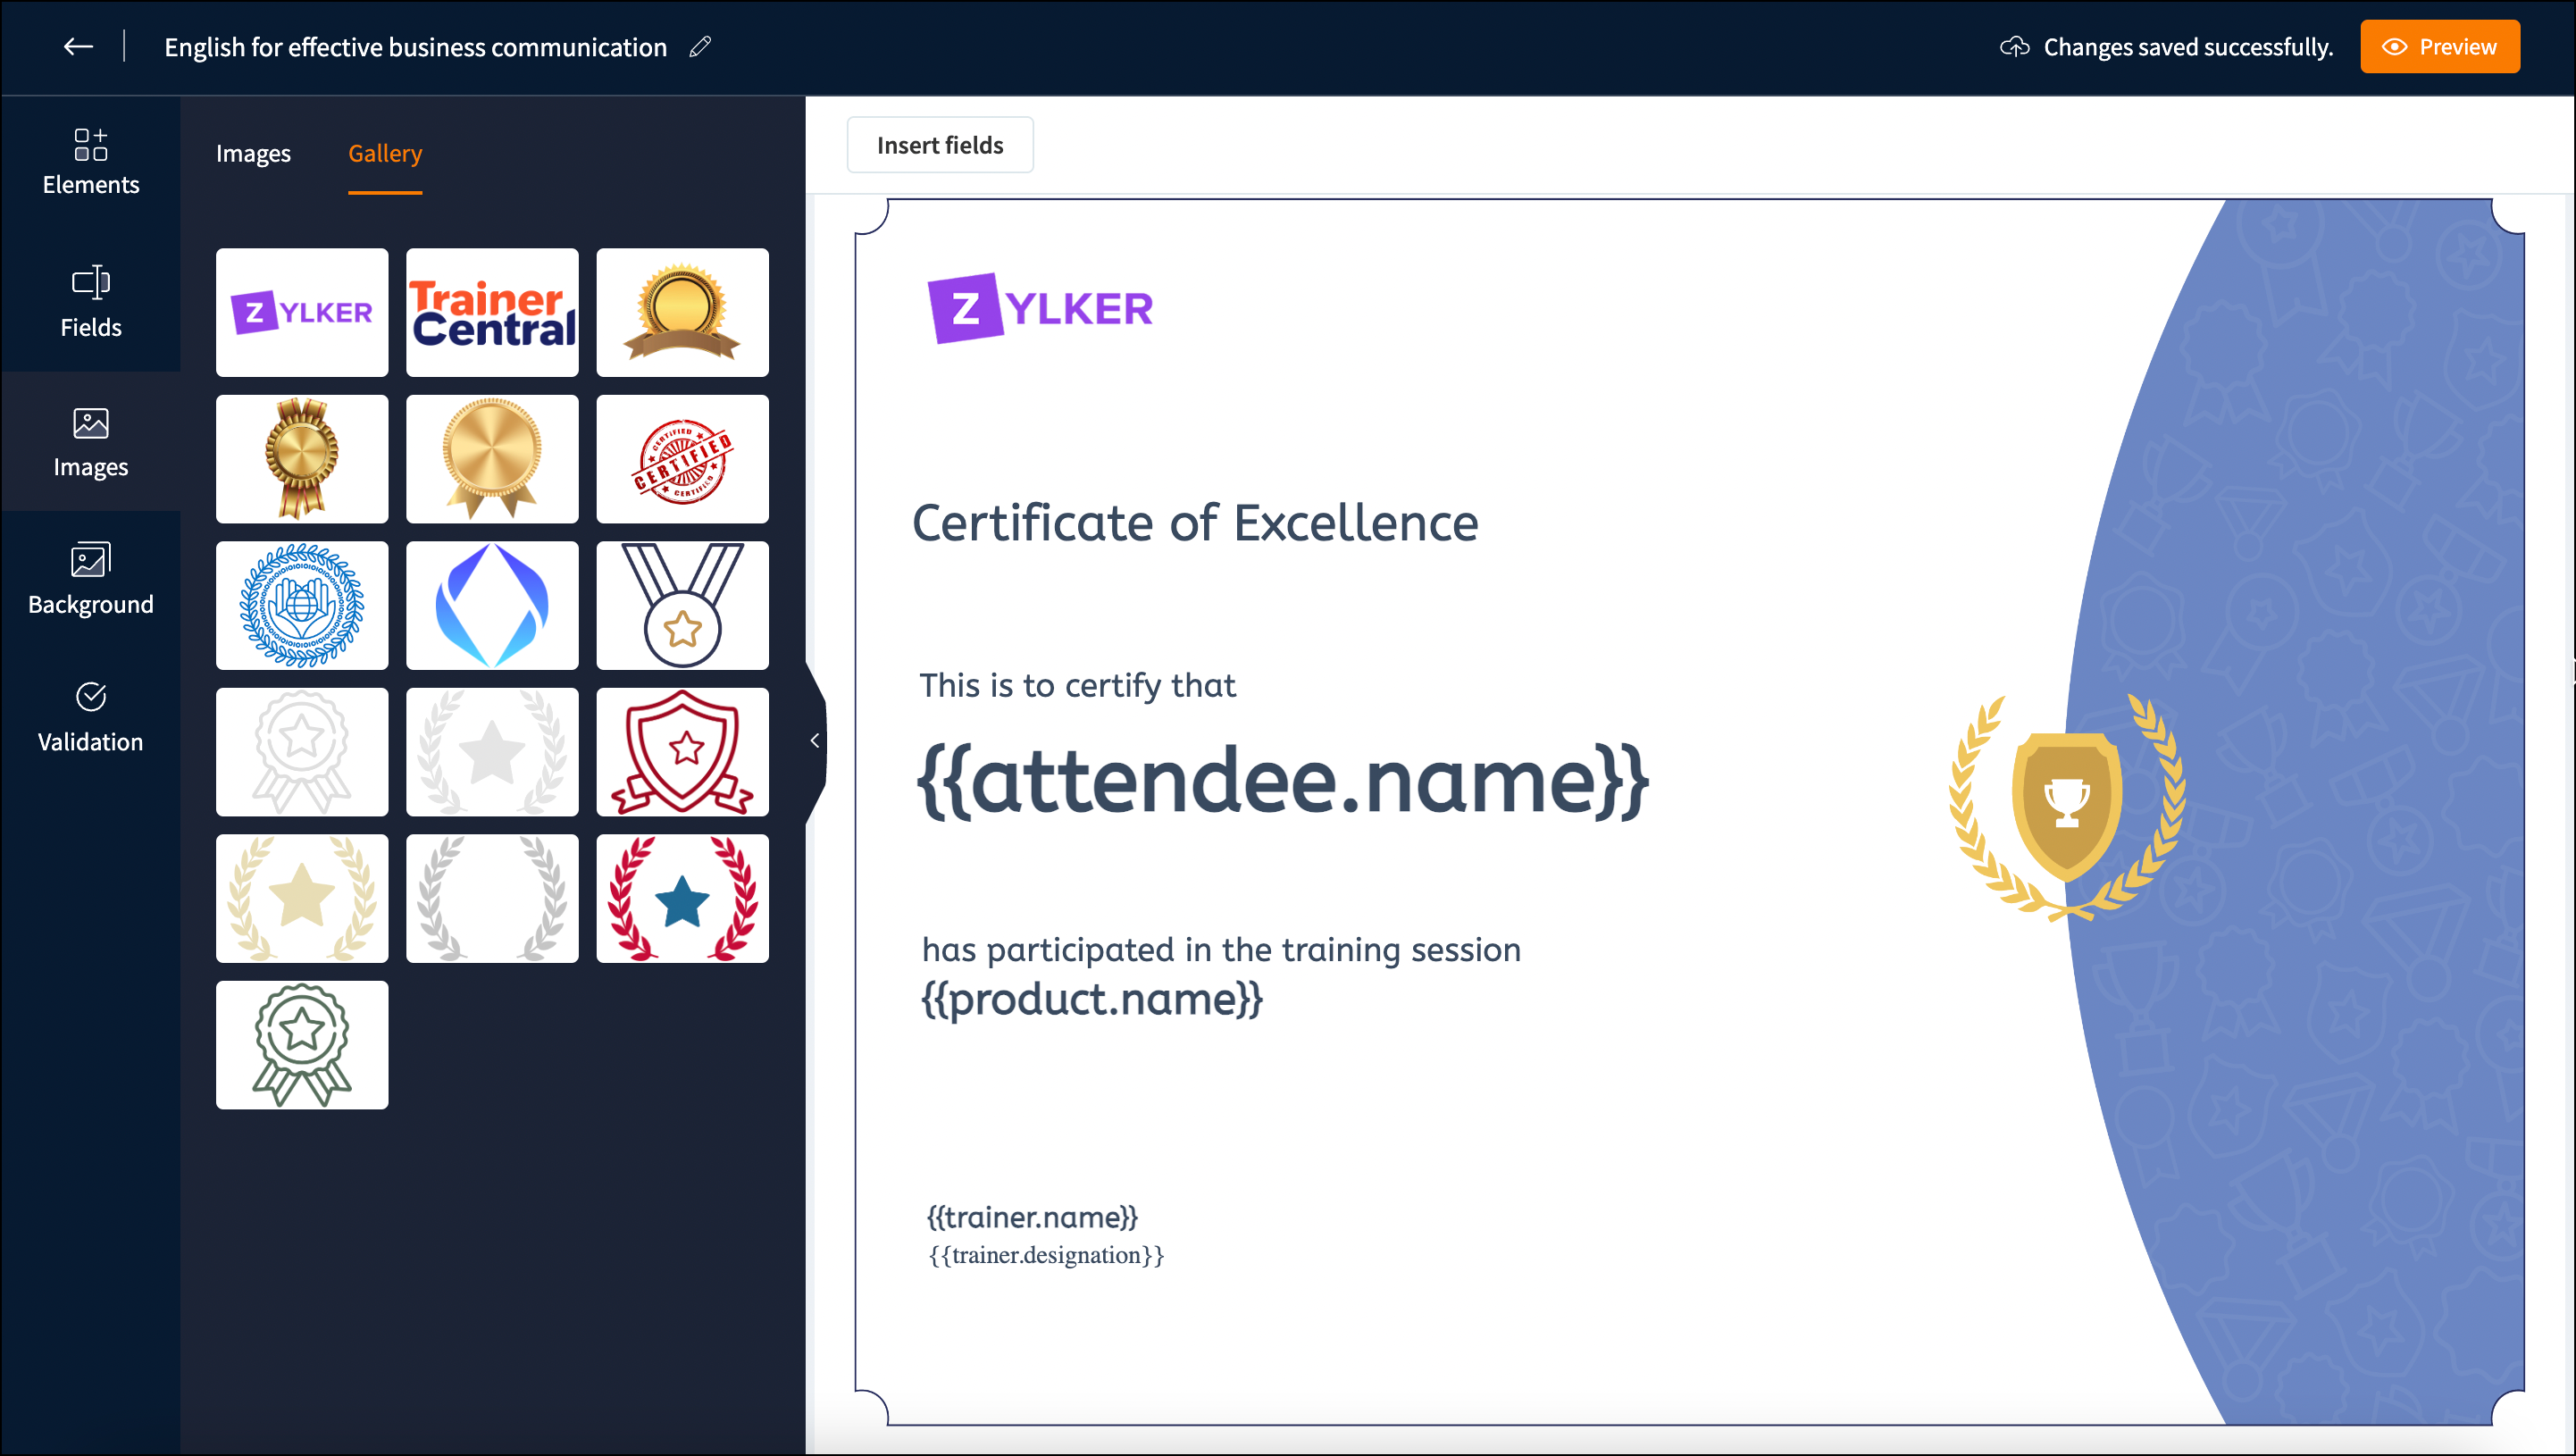This screenshot has height=1456, width=2576.
Task: Choose the red Certified stamp image
Action: [682, 459]
